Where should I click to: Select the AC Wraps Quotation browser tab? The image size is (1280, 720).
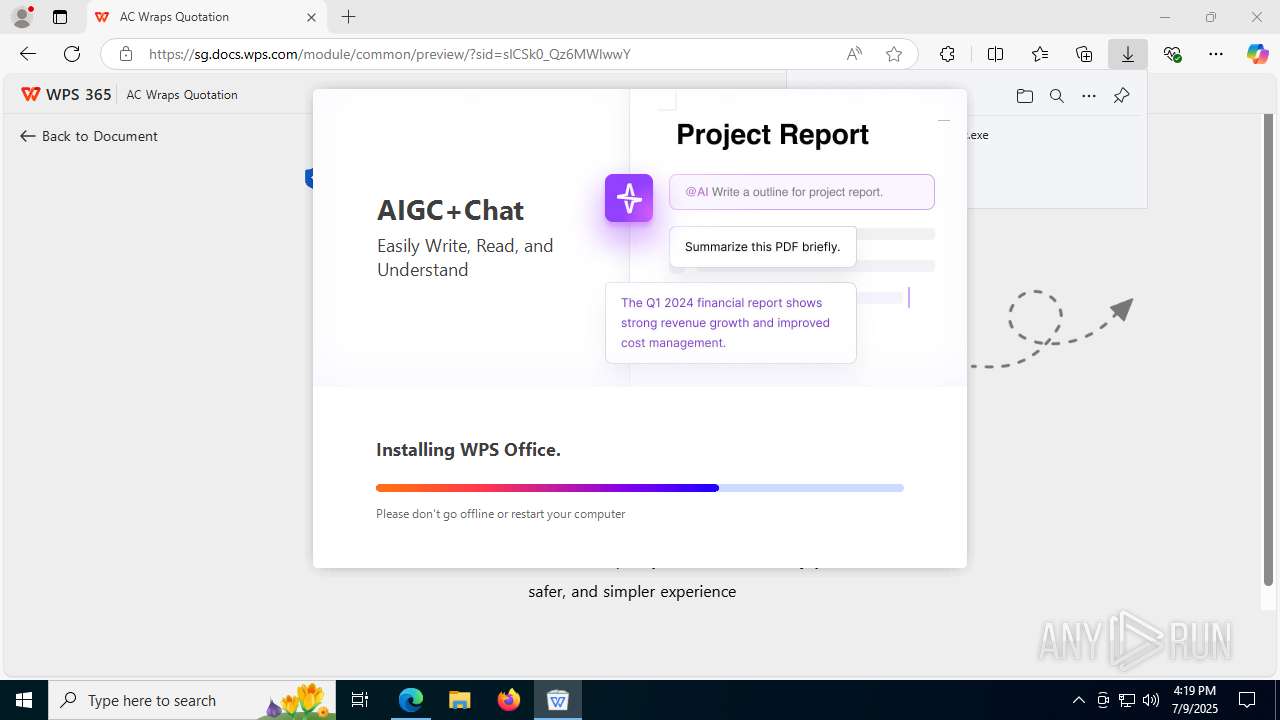207,17
